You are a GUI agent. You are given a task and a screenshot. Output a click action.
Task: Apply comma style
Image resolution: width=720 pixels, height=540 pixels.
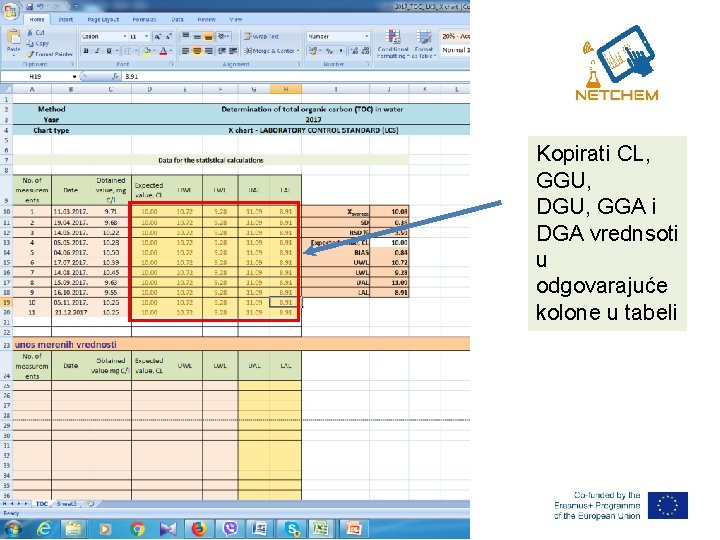[340, 51]
